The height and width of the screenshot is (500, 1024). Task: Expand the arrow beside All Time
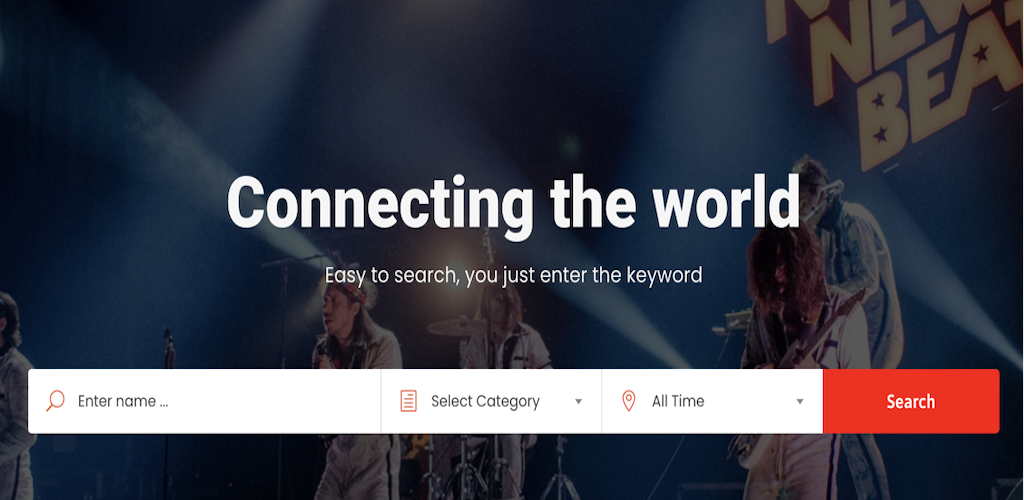pos(799,401)
